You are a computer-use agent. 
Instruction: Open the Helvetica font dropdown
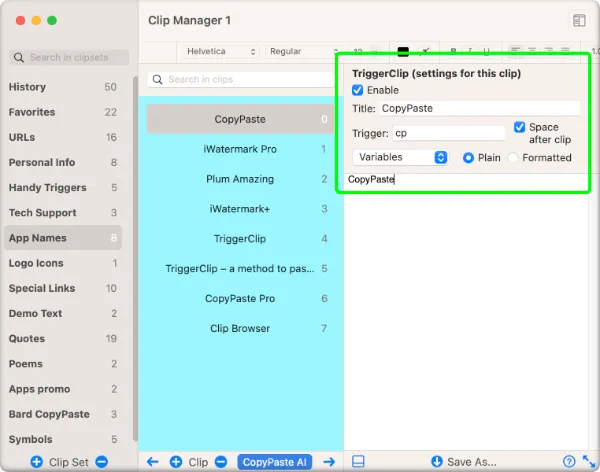[221, 51]
